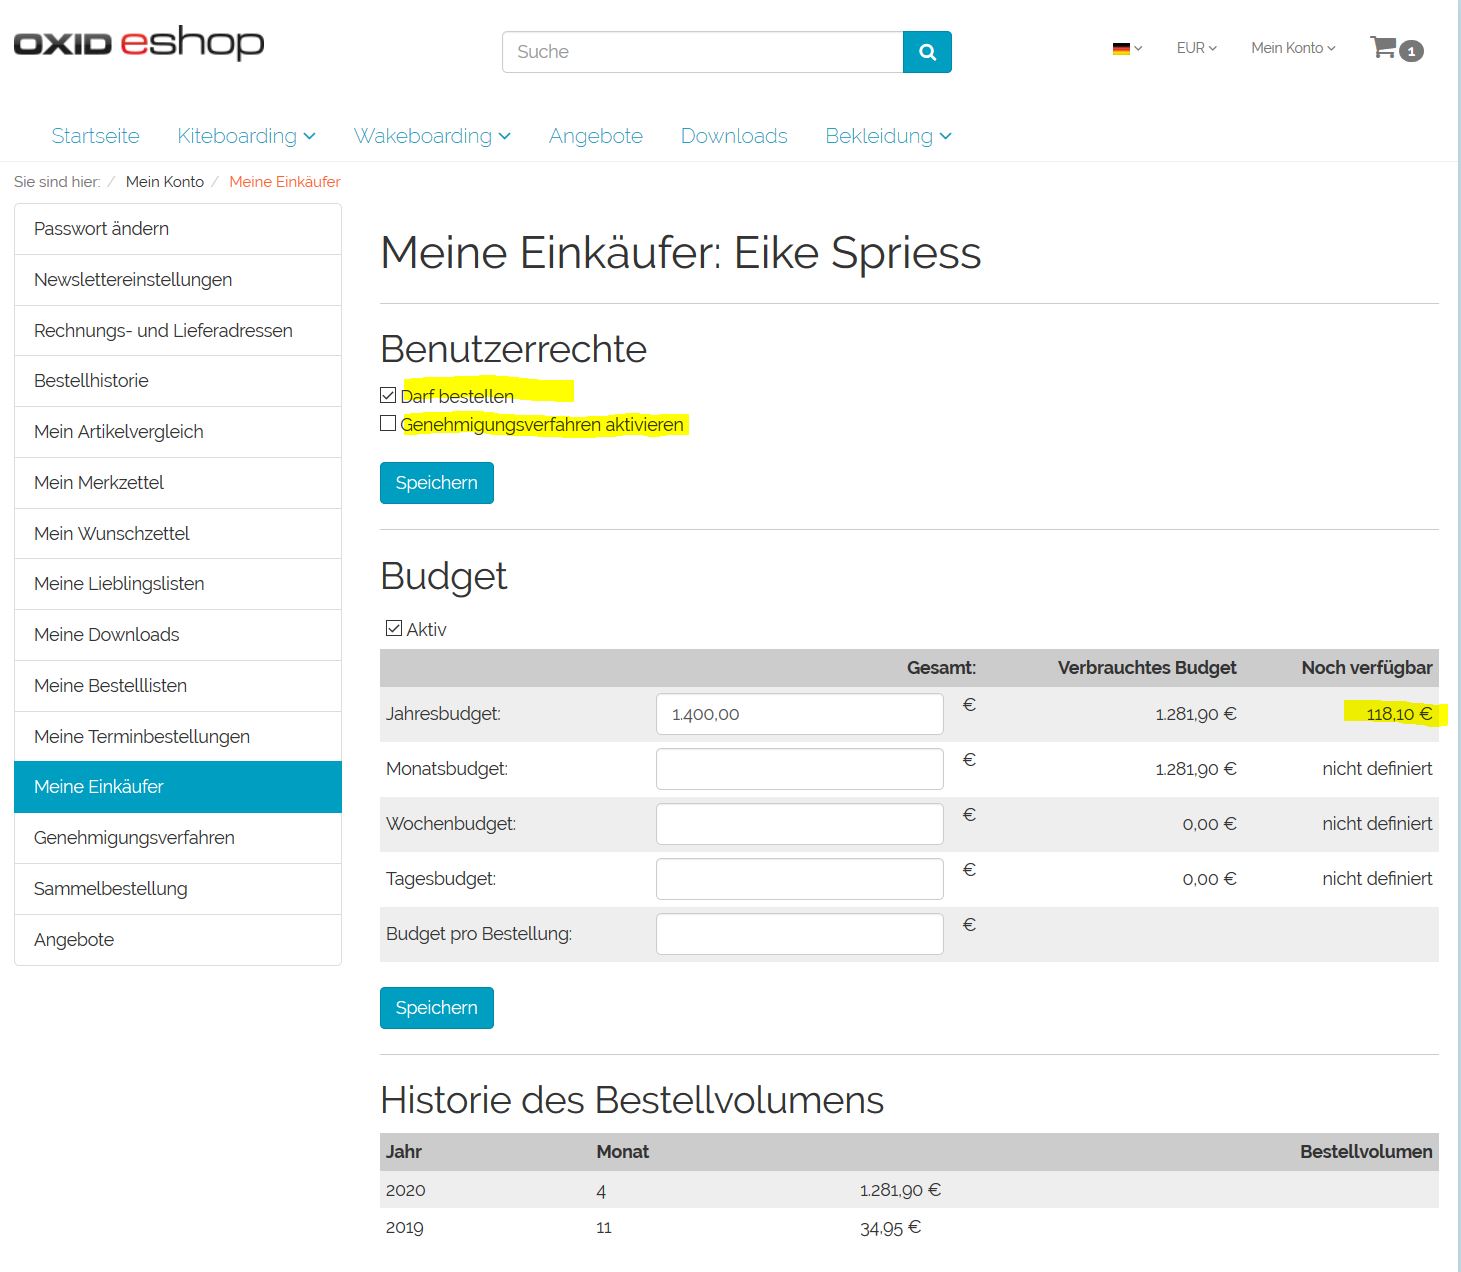Expand the Kiteboarding category menu
This screenshot has width=1461, height=1272.
coord(246,136)
